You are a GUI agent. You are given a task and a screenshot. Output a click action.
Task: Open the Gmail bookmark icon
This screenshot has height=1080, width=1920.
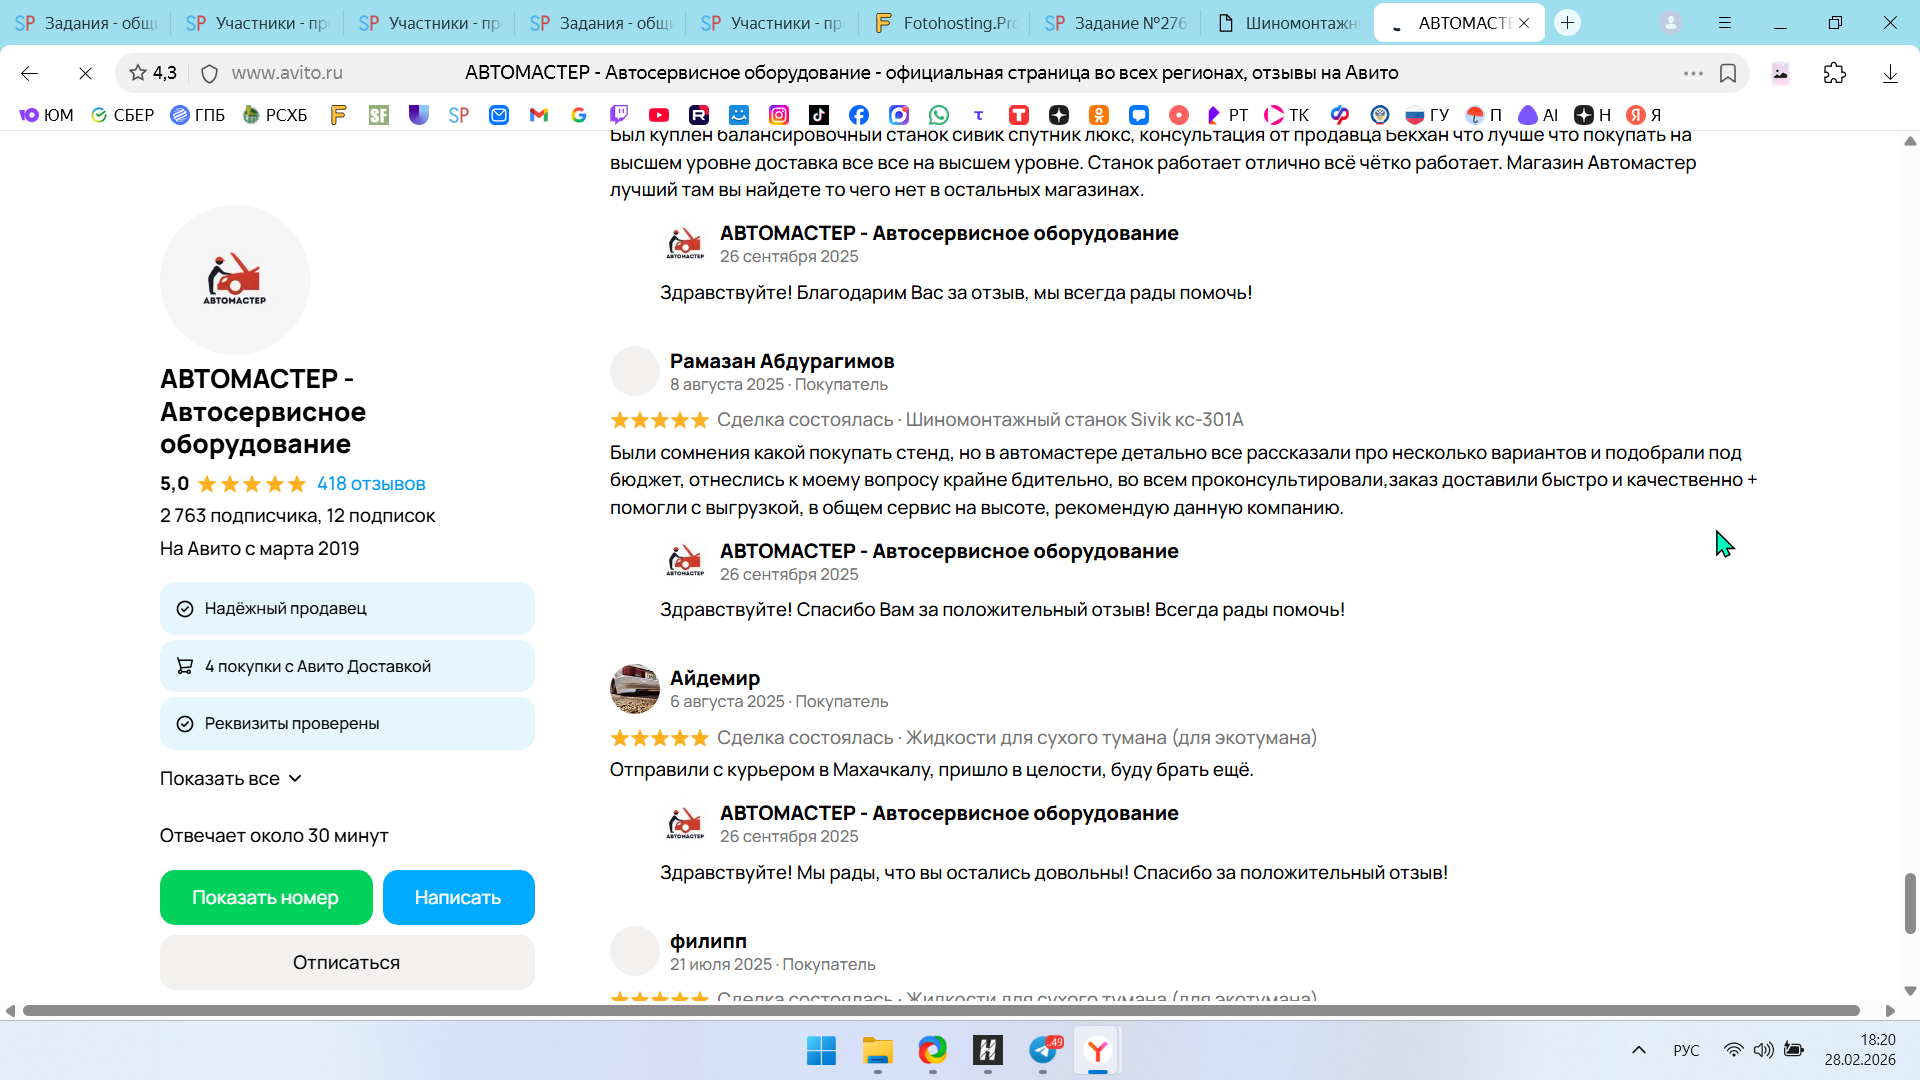[539, 115]
